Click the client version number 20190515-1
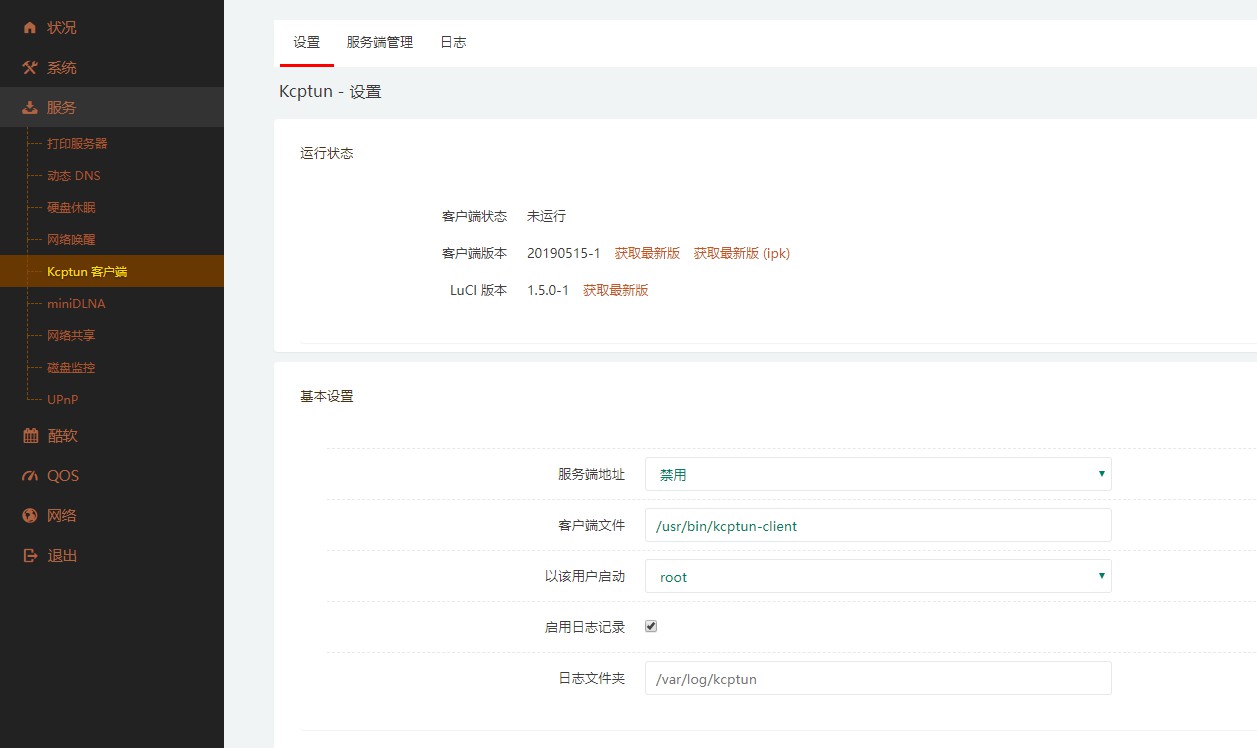 pyautogui.click(x=564, y=253)
